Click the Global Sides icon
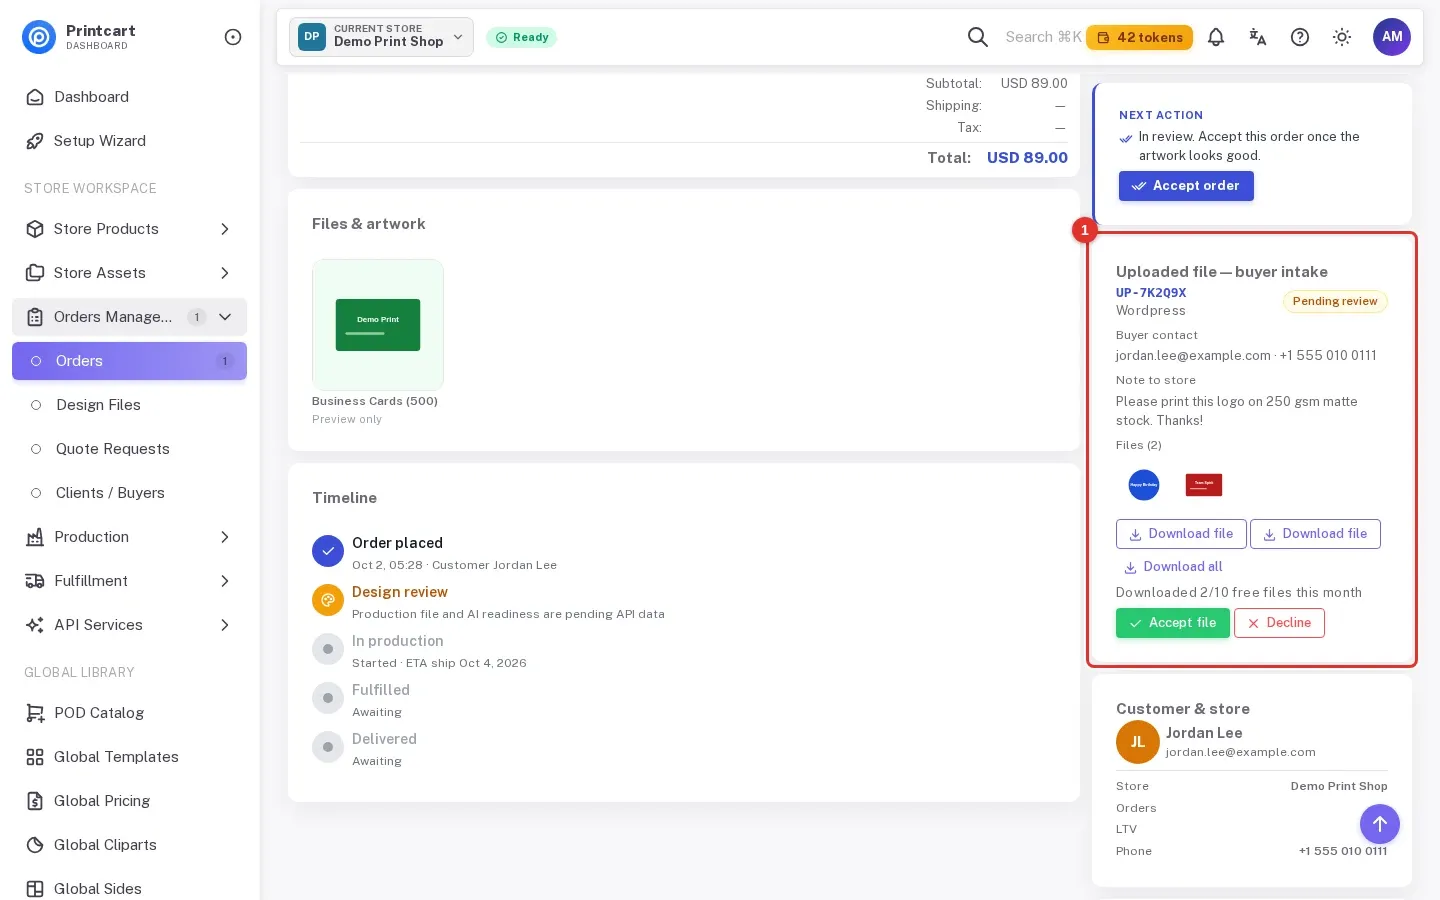Viewport: 1440px width, 900px height. coord(35,889)
